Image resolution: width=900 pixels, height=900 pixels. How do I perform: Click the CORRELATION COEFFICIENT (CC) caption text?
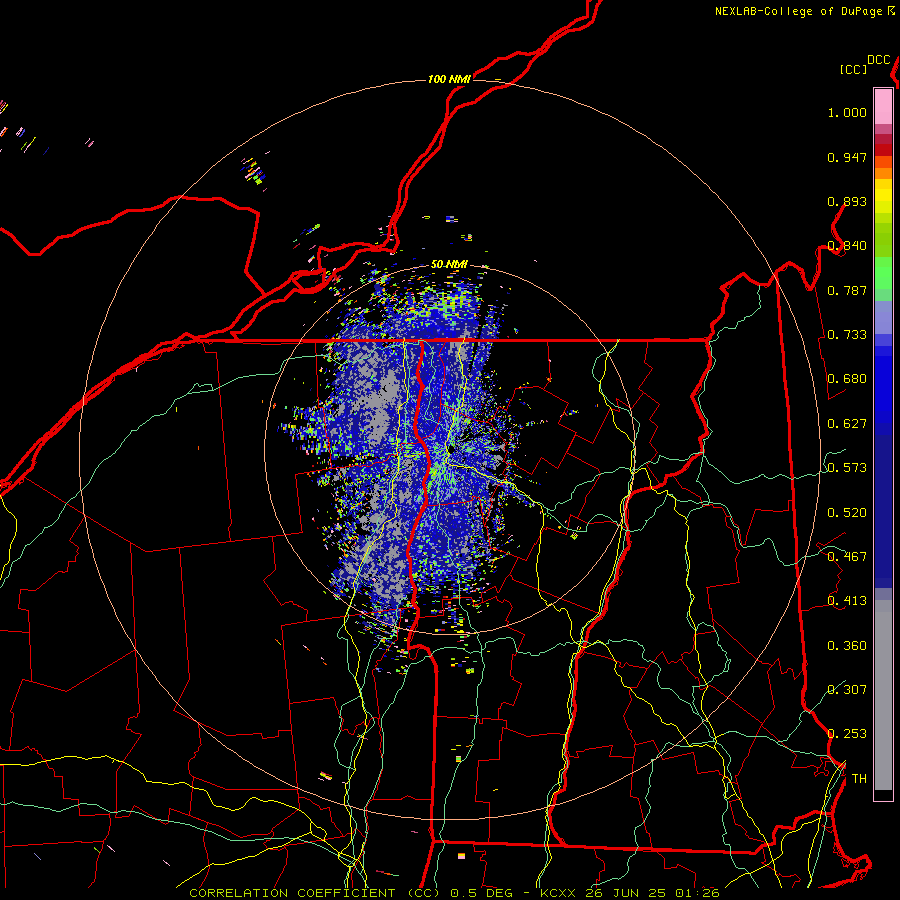(x=315, y=893)
